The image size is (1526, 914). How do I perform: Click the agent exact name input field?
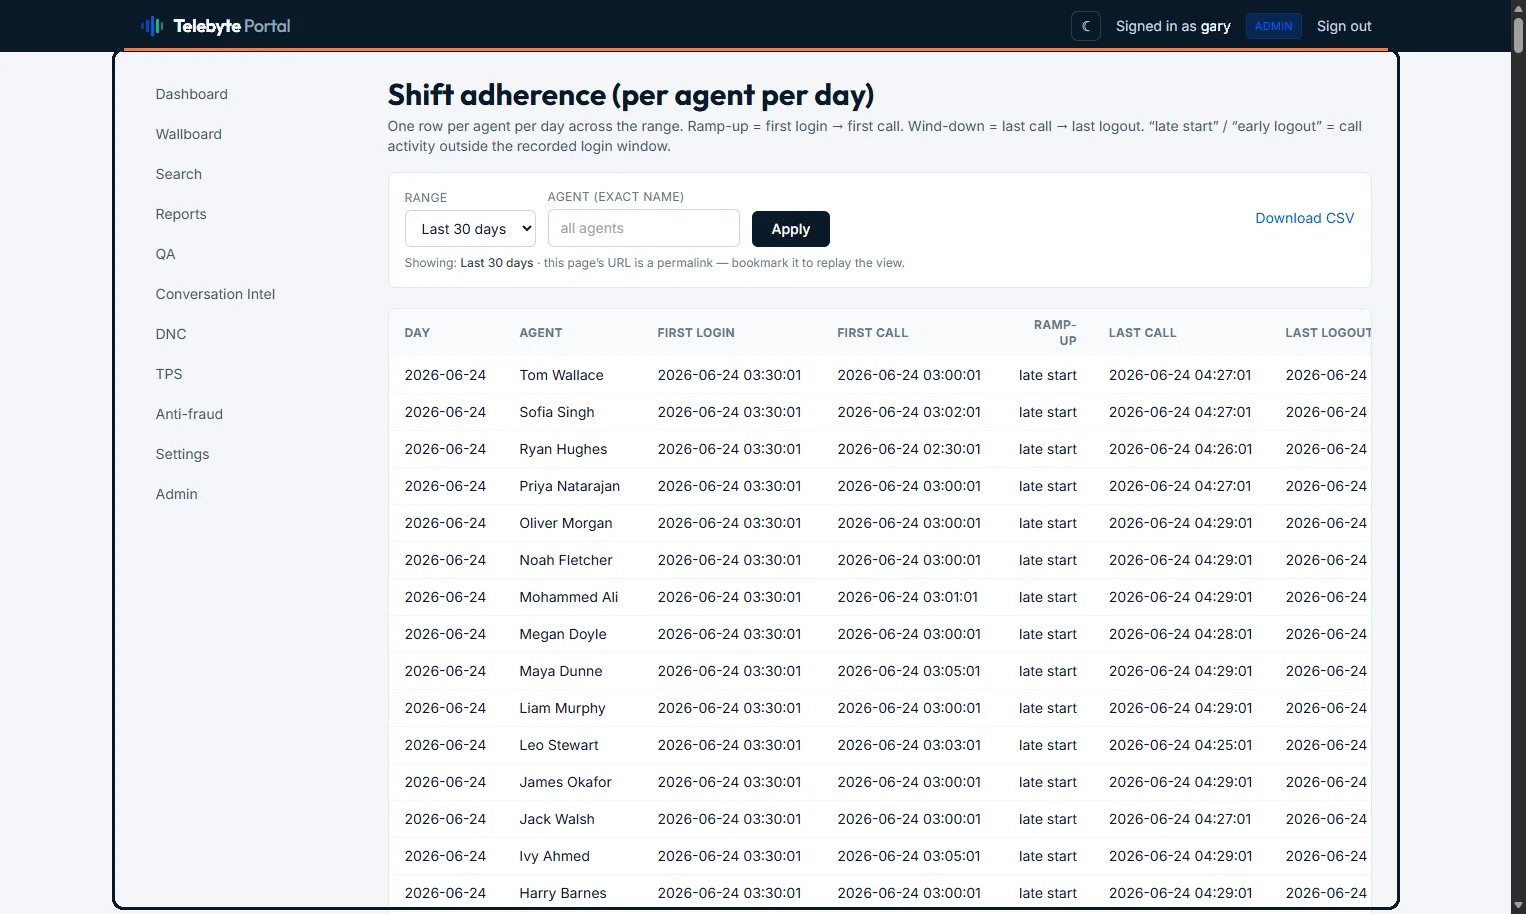click(644, 228)
